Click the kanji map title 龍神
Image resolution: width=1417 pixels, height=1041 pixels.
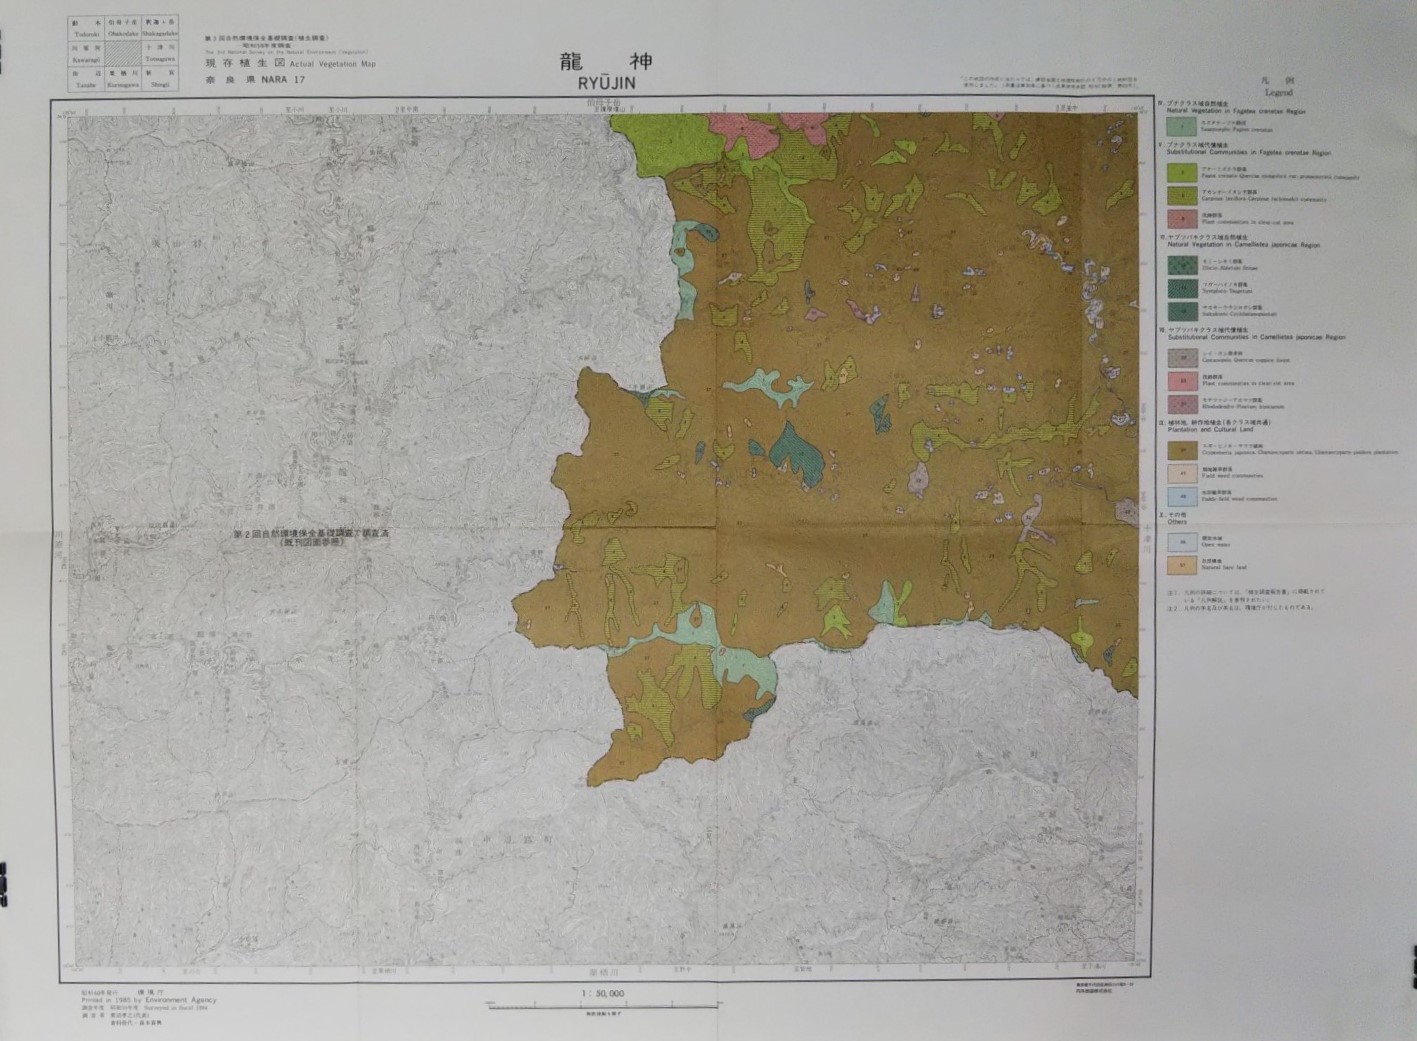[x=607, y=61]
